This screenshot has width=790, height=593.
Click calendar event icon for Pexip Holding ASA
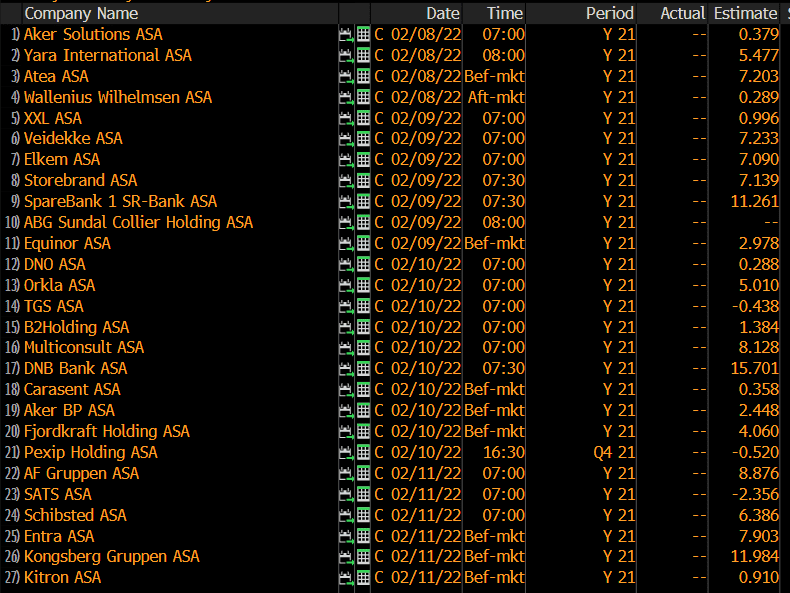[346, 453]
